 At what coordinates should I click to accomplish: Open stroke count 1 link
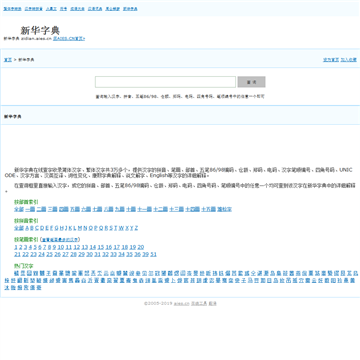[x=16, y=247]
